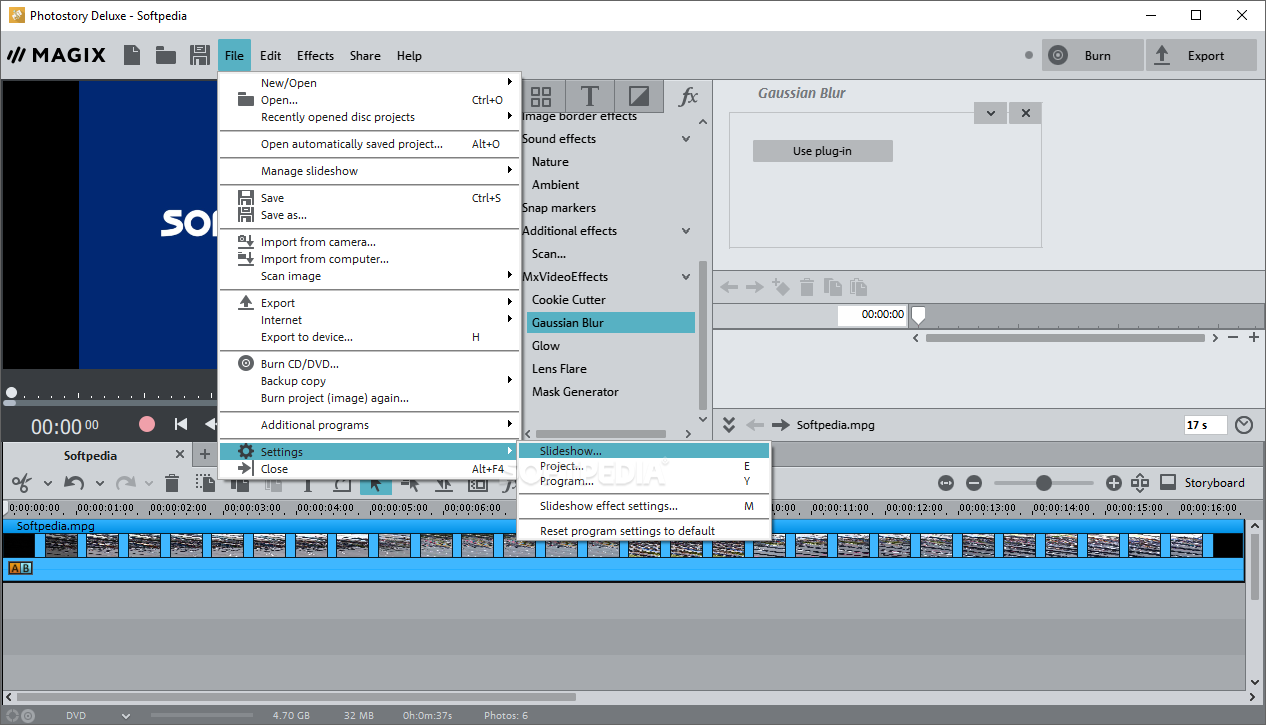Open the Share menu
Image resolution: width=1266 pixels, height=725 pixels.
point(365,56)
